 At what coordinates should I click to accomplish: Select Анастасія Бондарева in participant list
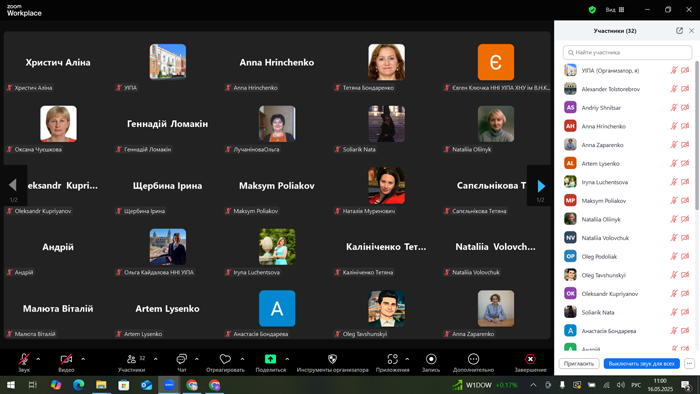[x=626, y=331]
